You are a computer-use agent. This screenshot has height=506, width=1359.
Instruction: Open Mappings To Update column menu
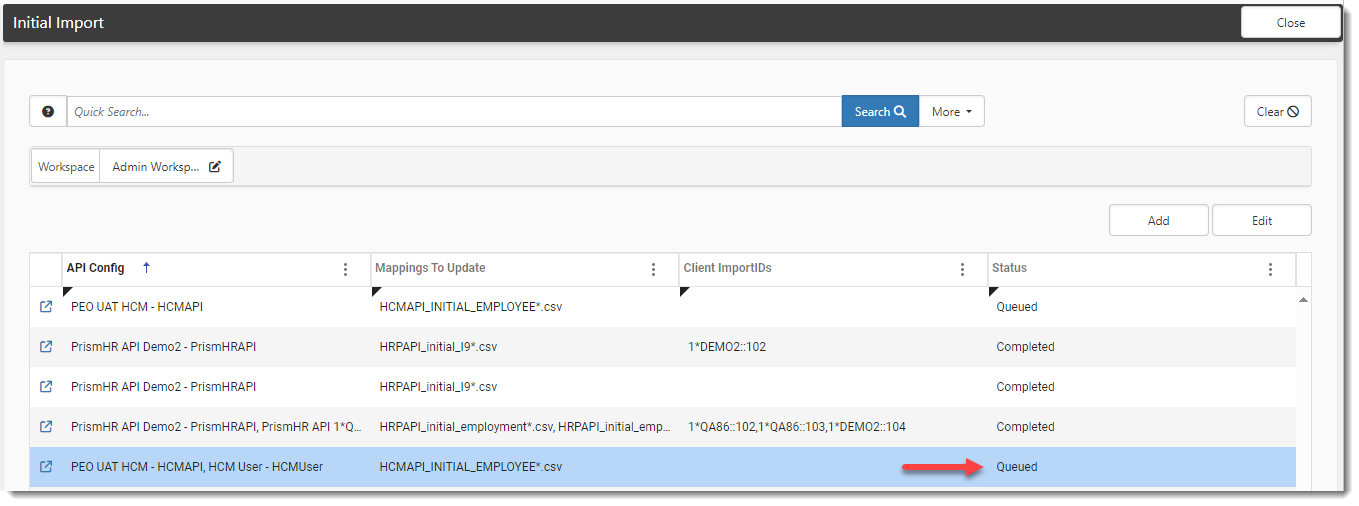coord(654,269)
